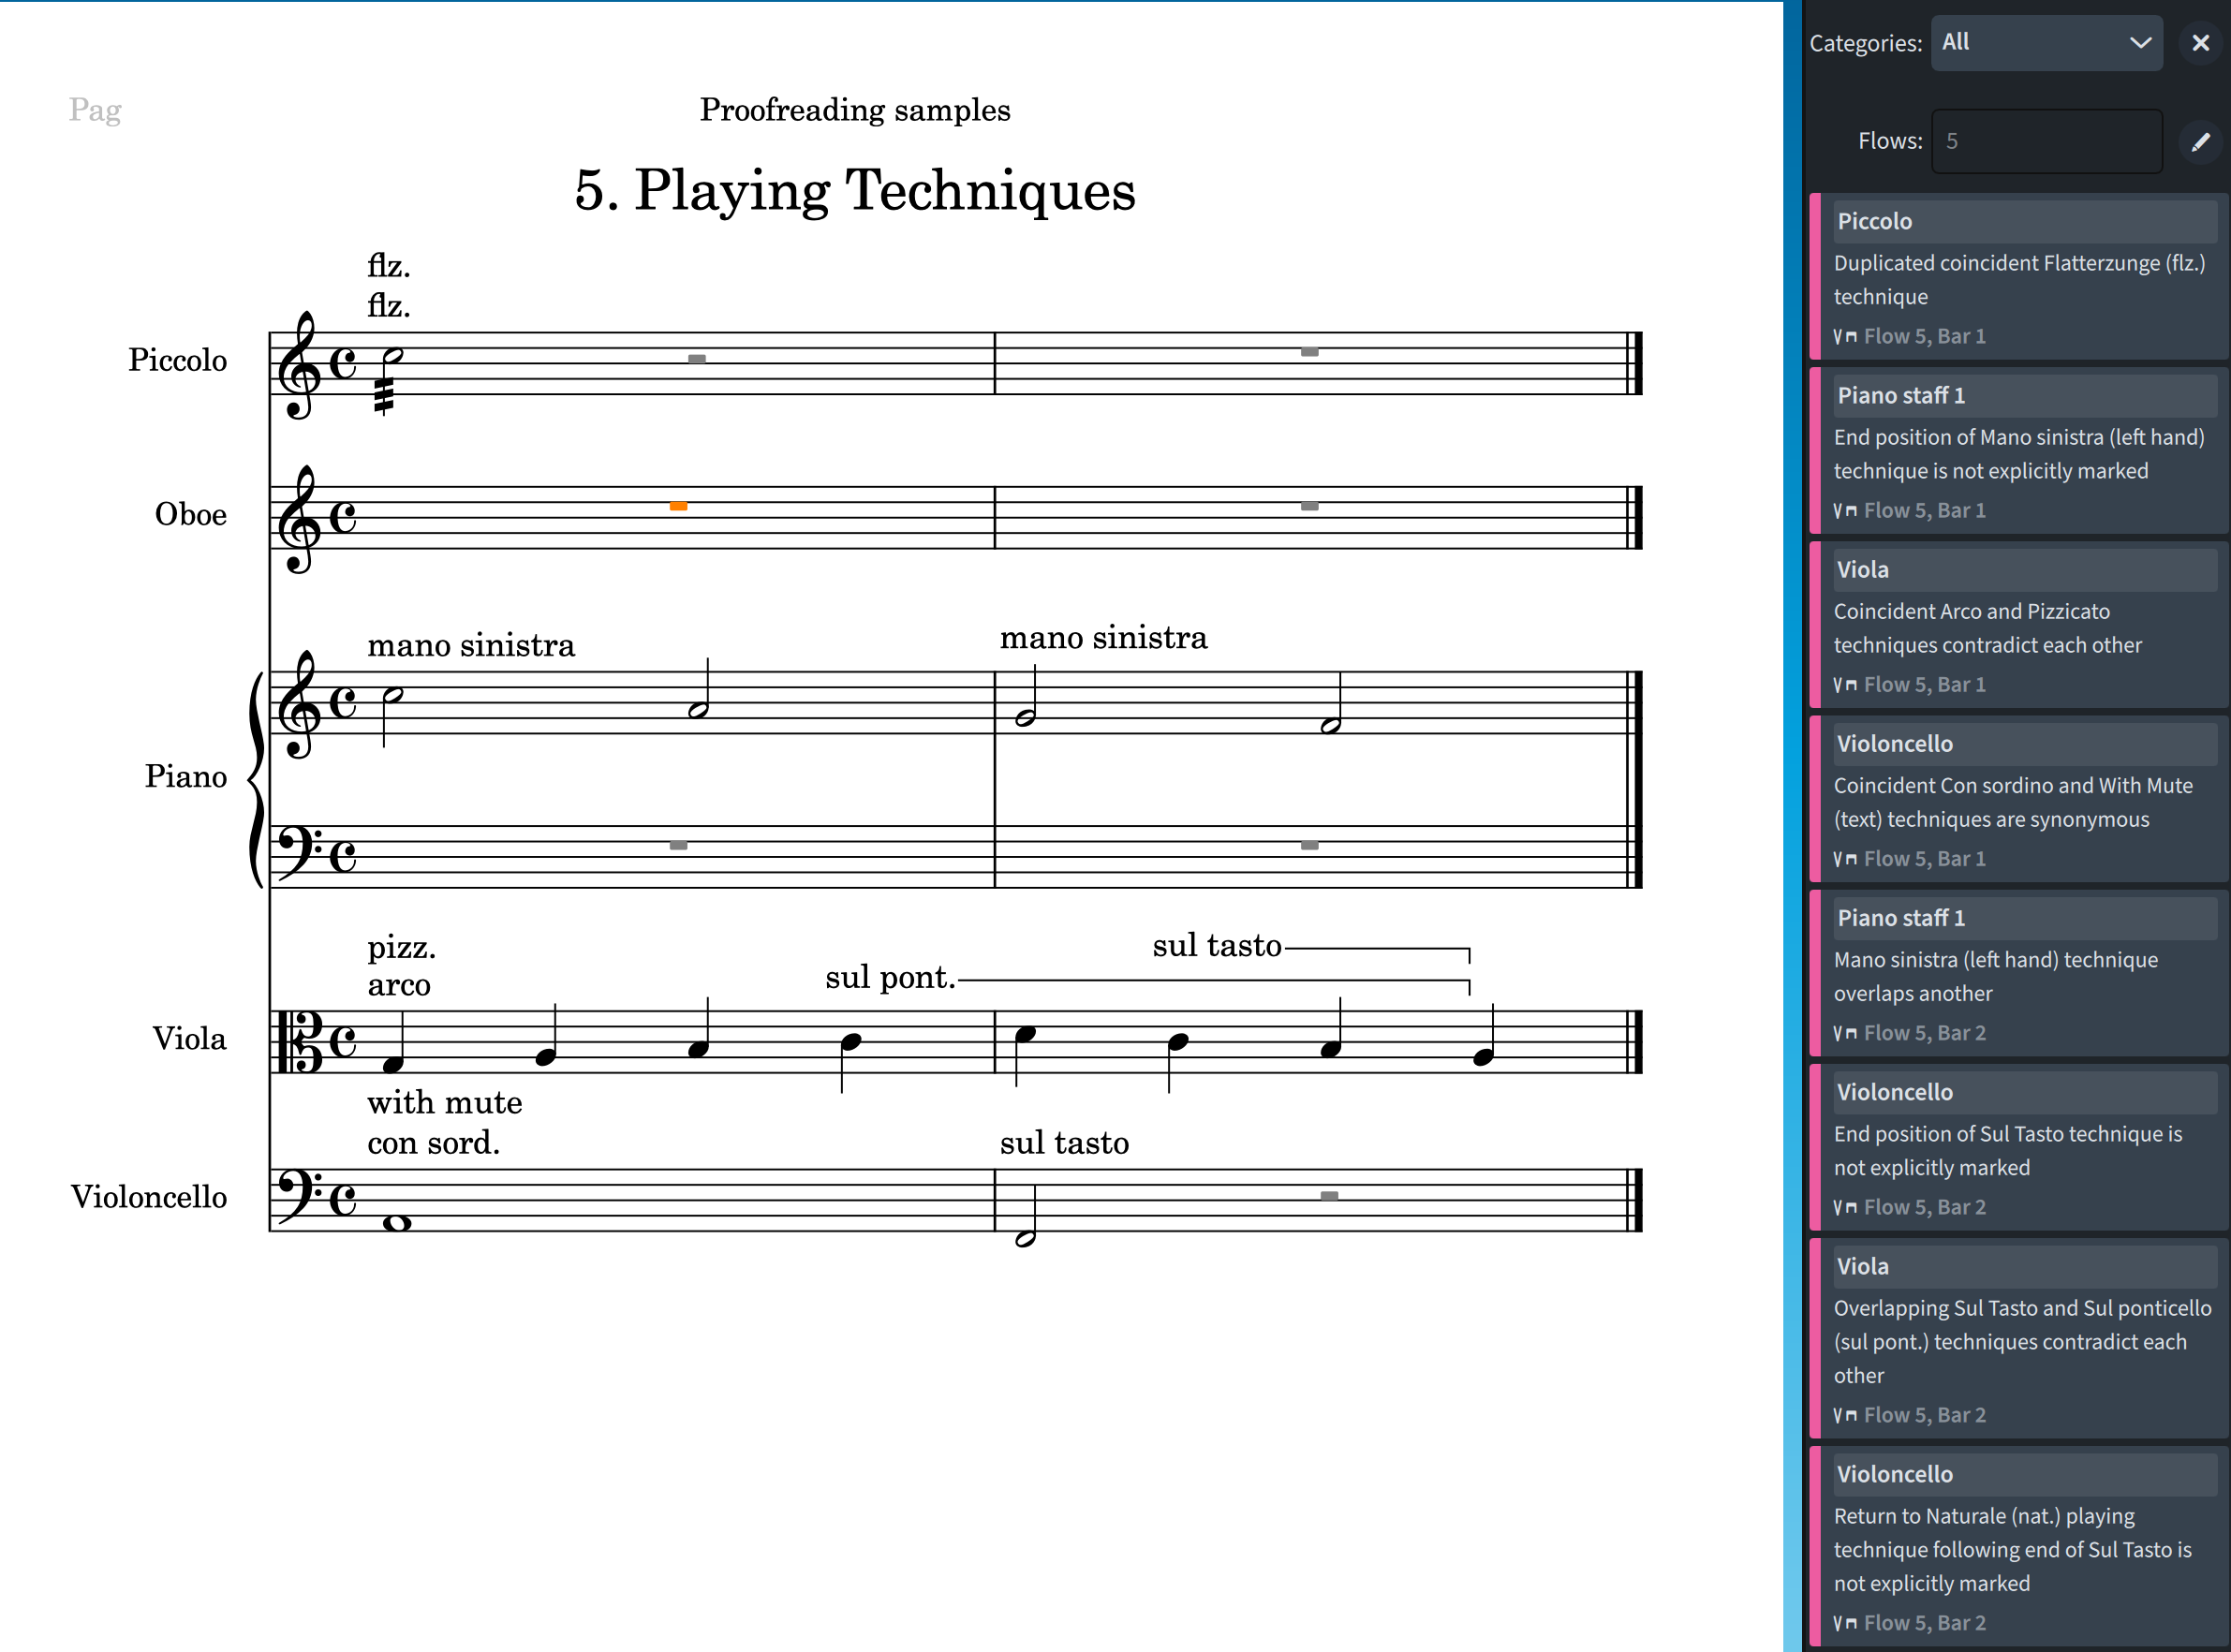Select Mano sinistra overlaps another issue

[2018, 975]
